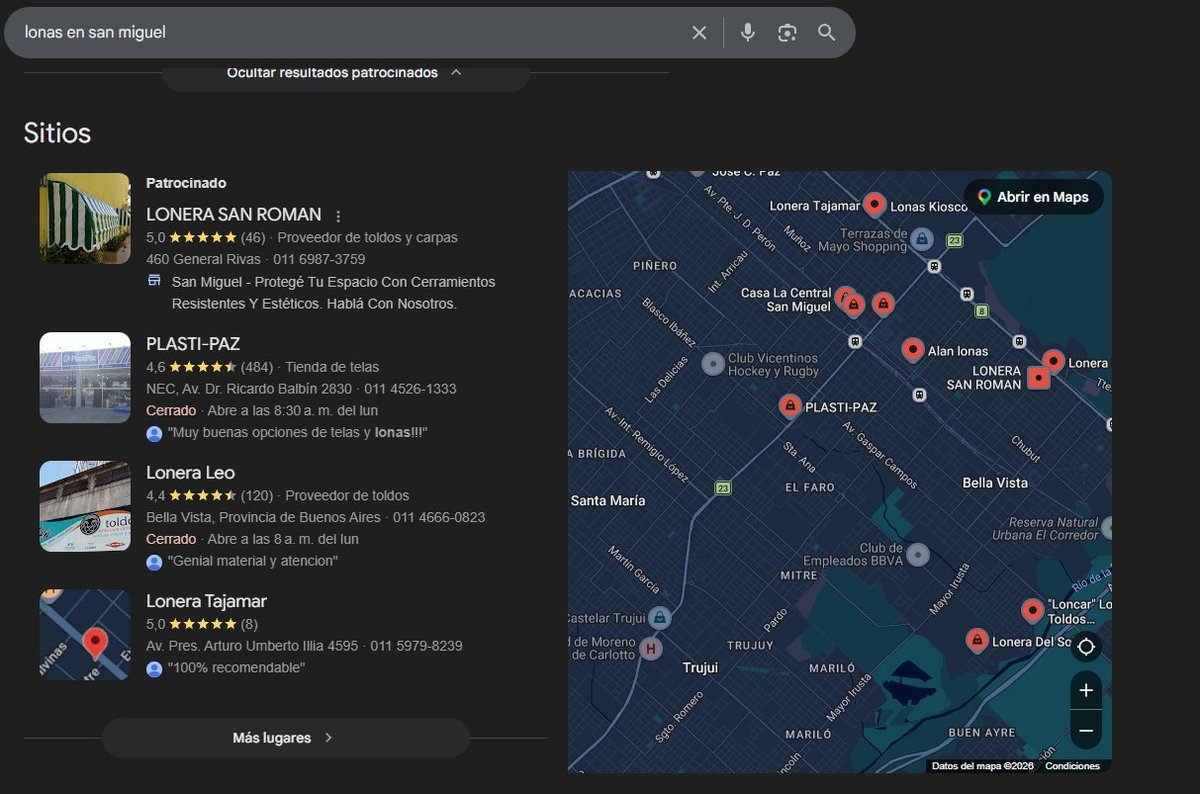Open PLASTI-PAZ listing title
The width and height of the screenshot is (1200, 794).
[193, 344]
